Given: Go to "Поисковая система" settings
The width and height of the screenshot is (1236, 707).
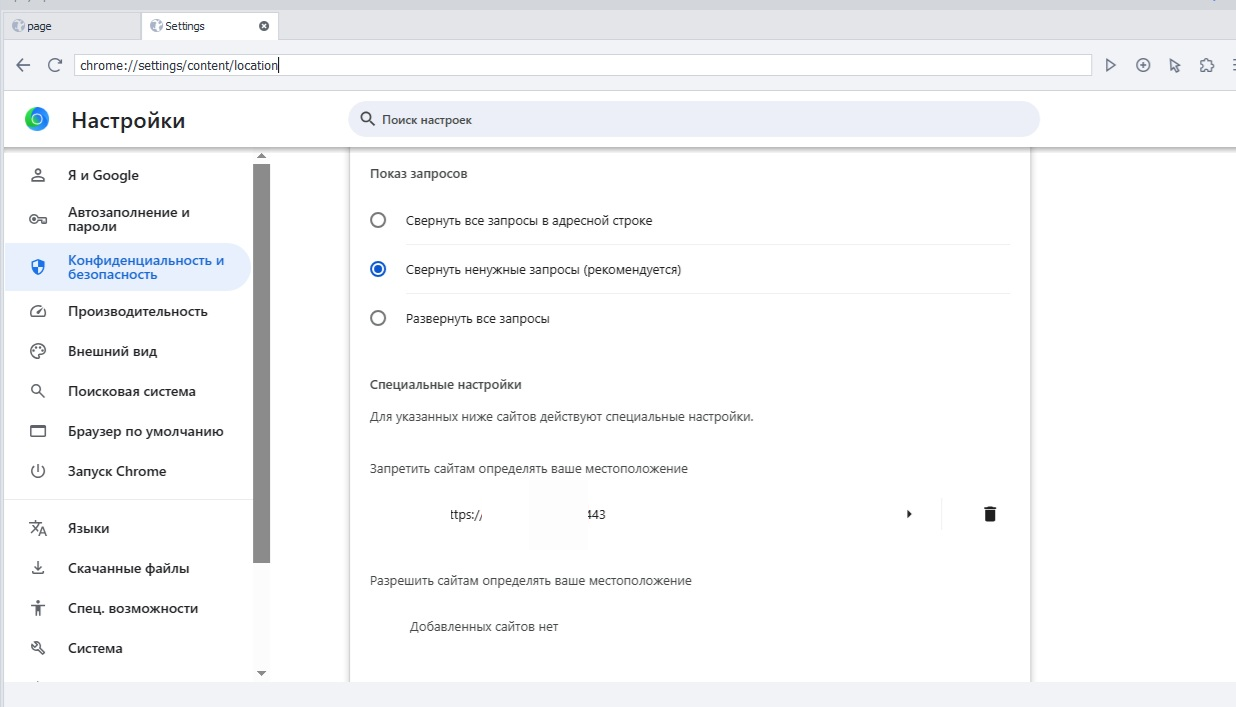Looking at the screenshot, I should coord(132,391).
